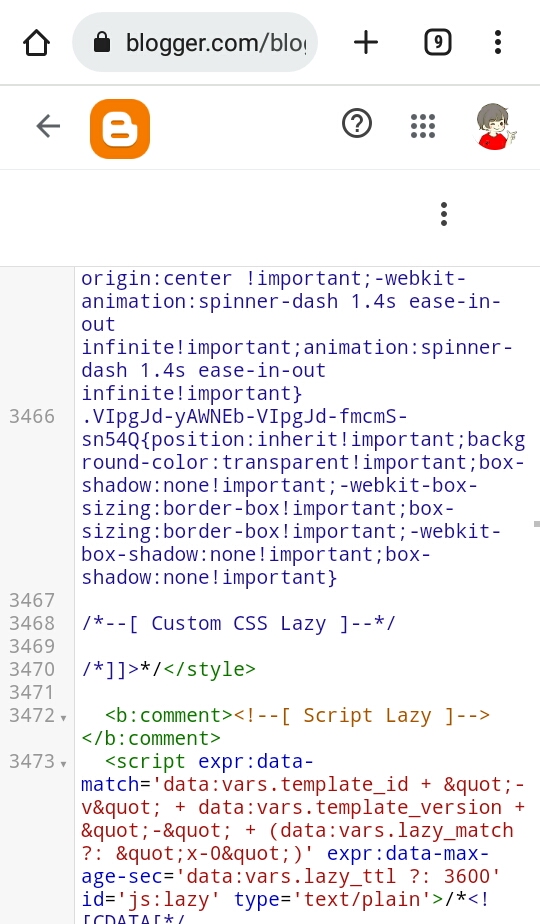Open the account avatar menu
This screenshot has height=924, width=540.
pyautogui.click(x=494, y=126)
